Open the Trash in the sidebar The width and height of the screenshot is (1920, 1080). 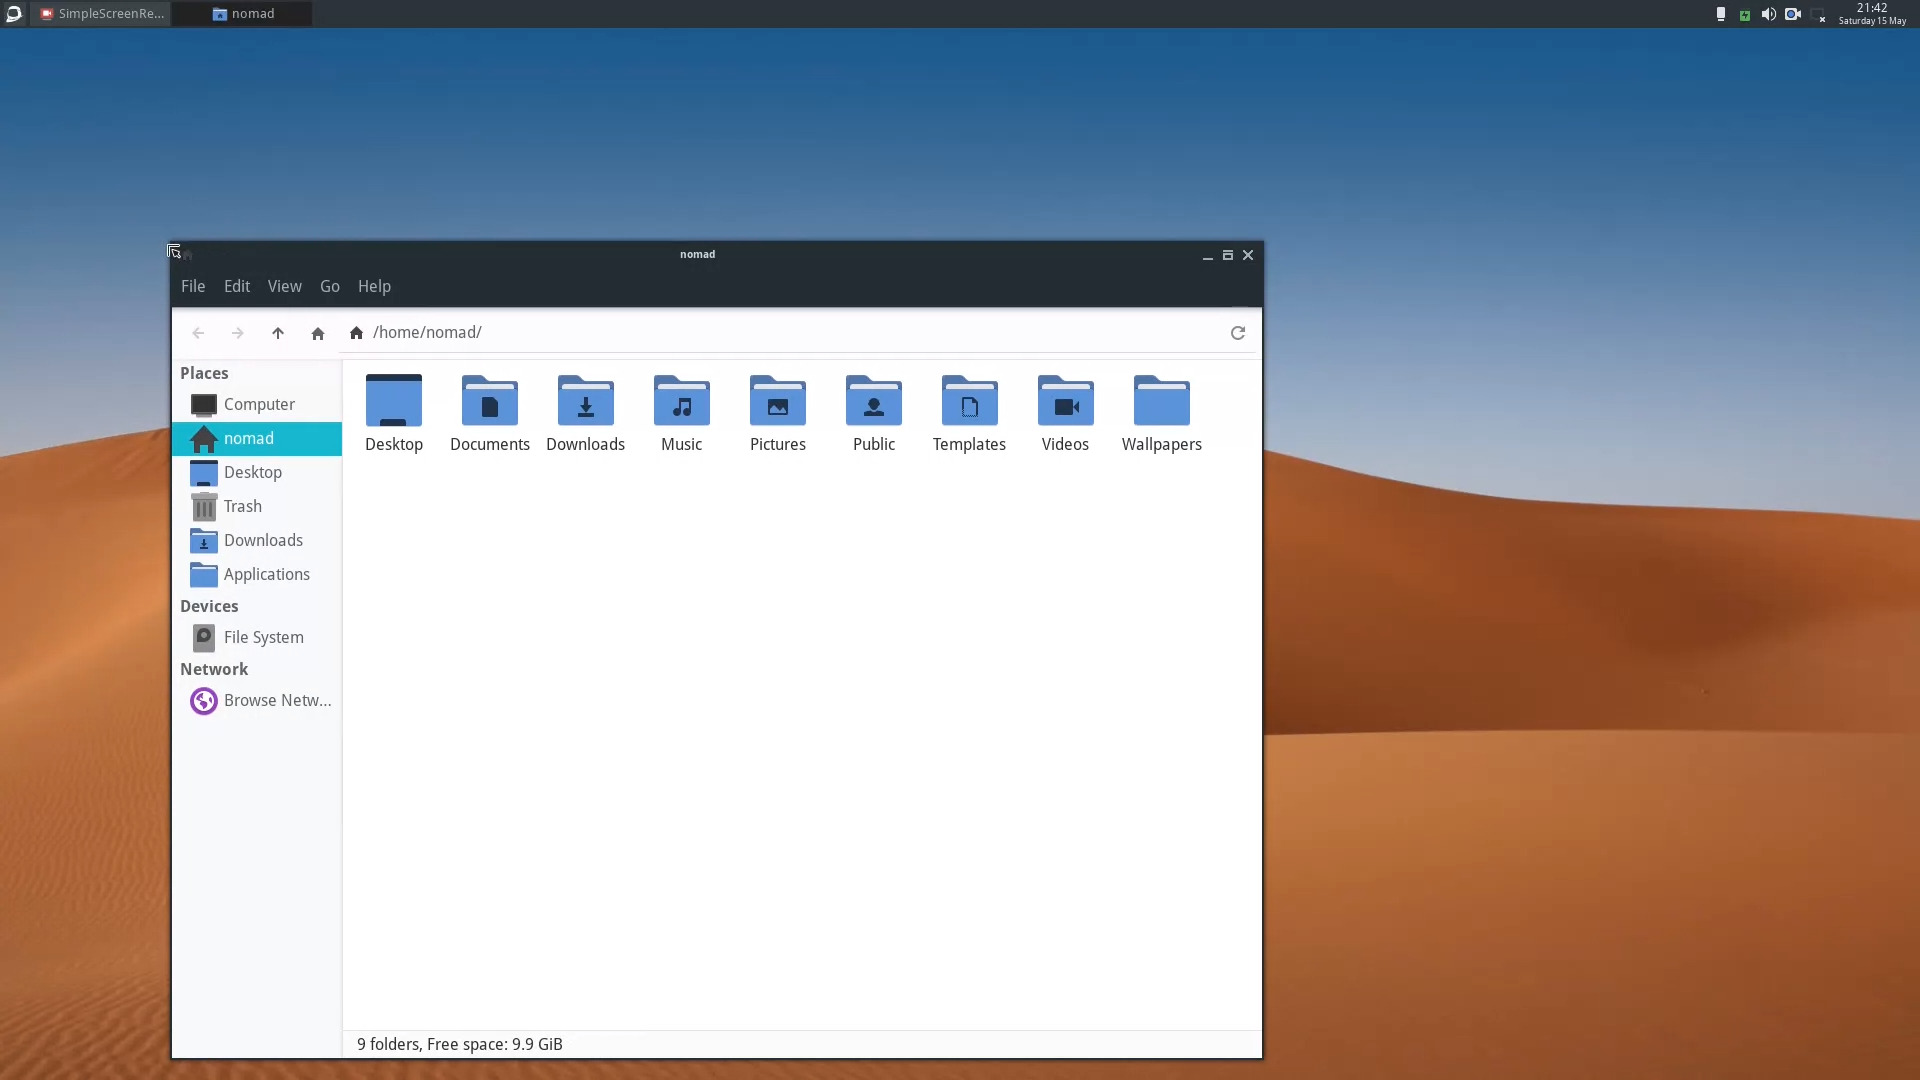click(x=241, y=506)
